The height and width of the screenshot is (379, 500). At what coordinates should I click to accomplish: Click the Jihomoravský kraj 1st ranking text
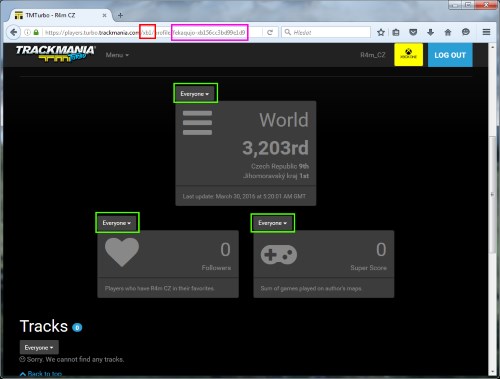click(x=276, y=176)
